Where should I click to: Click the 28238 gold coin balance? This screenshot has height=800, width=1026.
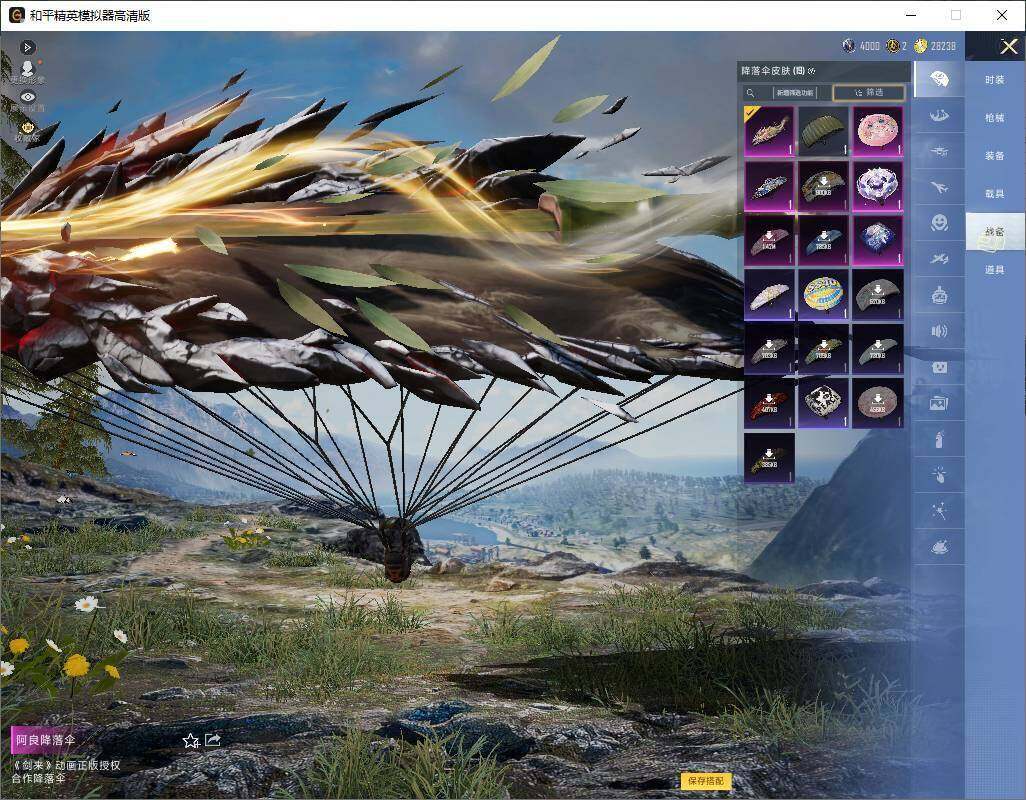[935, 46]
